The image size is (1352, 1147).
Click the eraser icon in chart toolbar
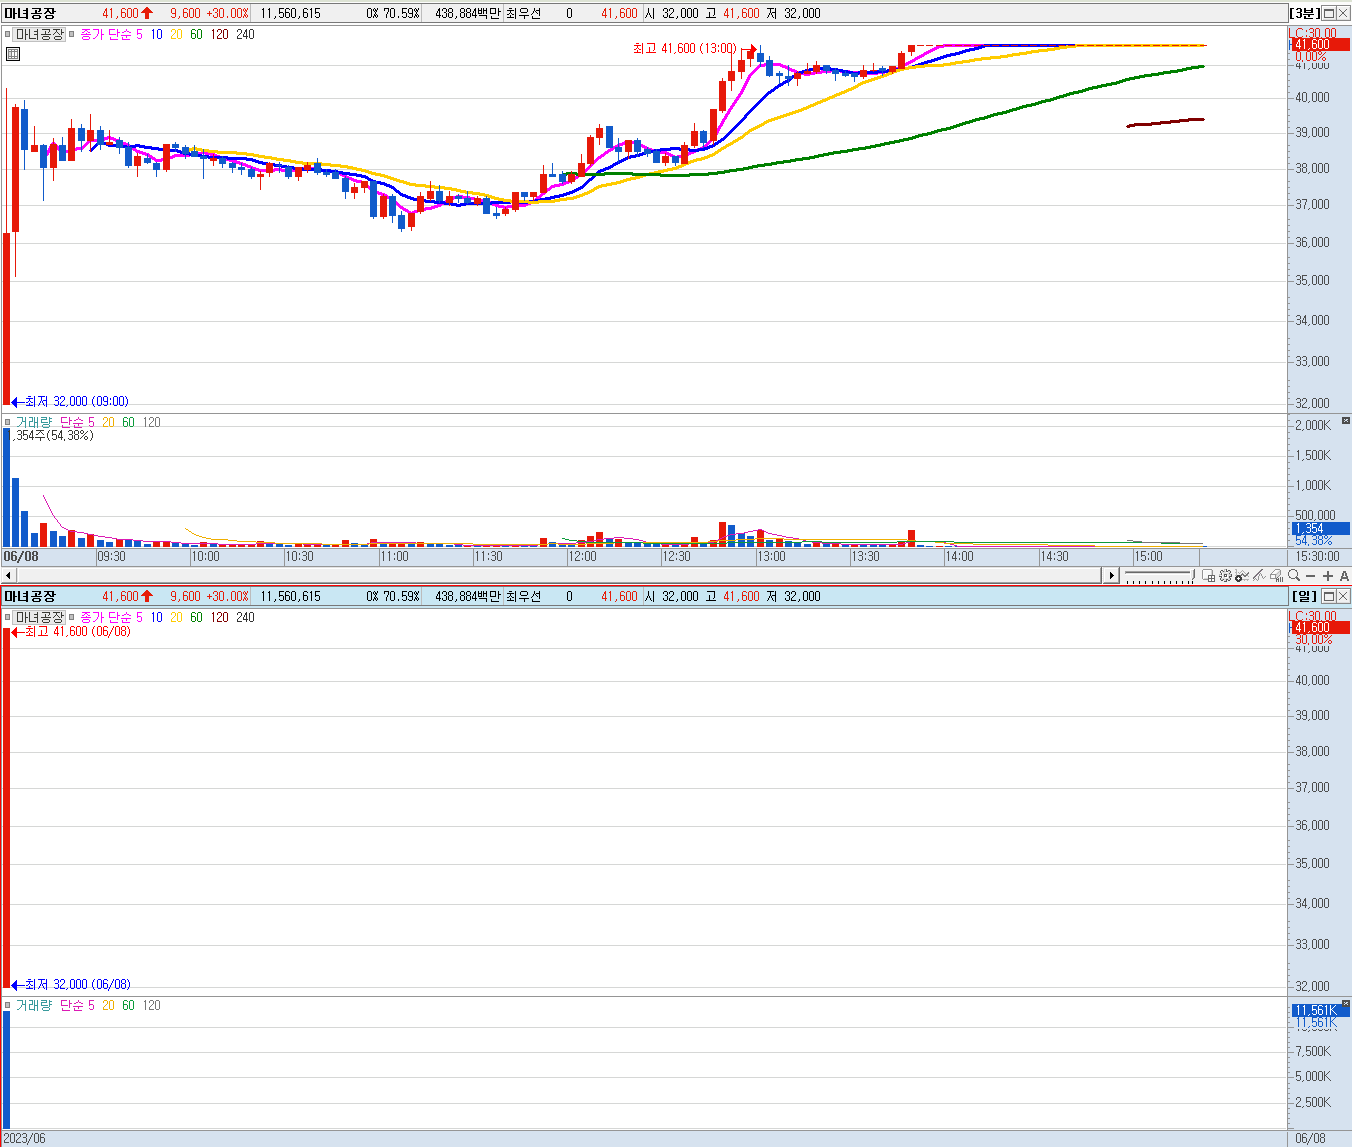click(x=1276, y=576)
